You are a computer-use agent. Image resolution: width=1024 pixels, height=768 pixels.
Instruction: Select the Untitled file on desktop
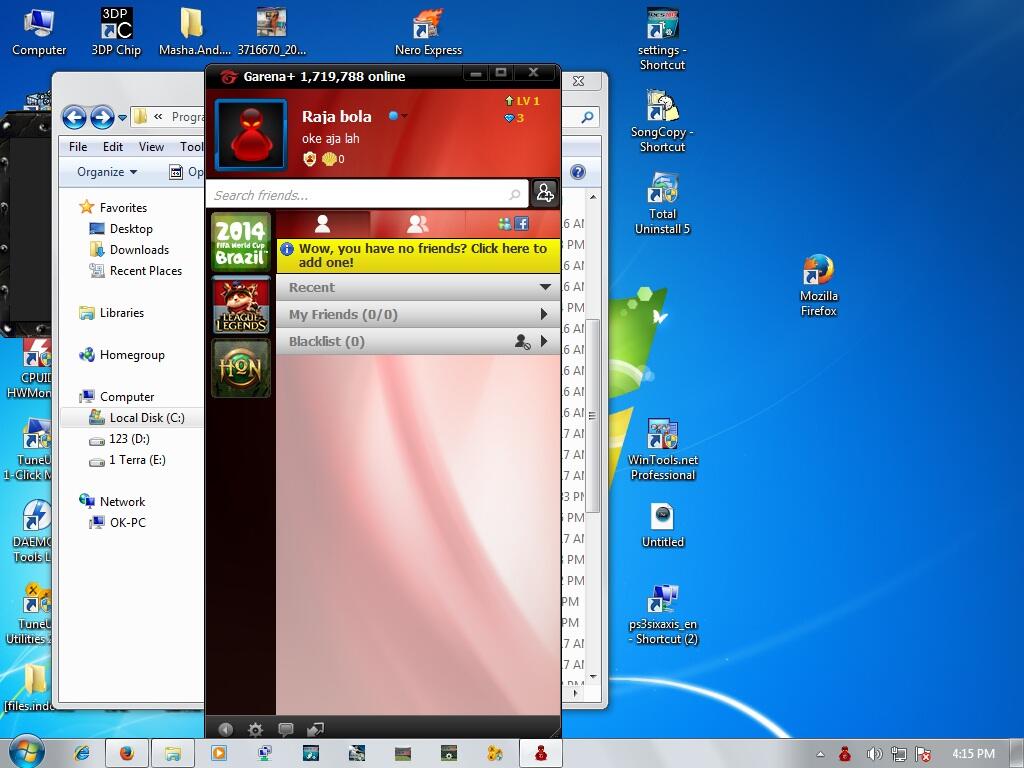pyautogui.click(x=662, y=526)
